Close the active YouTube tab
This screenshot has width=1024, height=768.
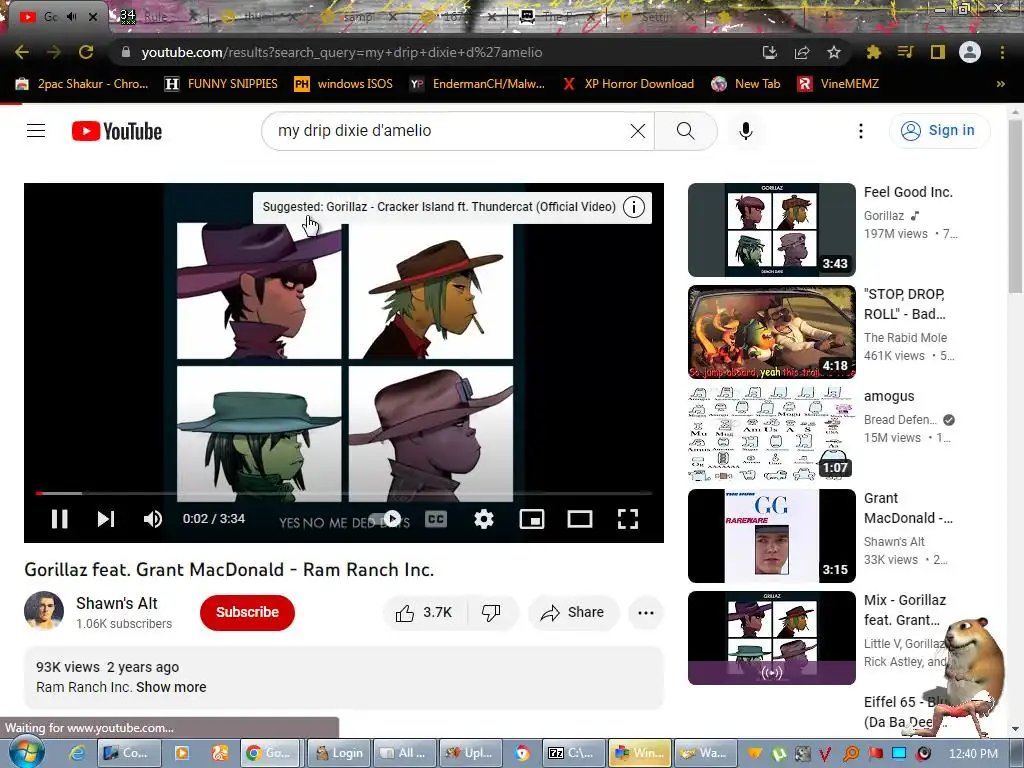tap(93, 17)
